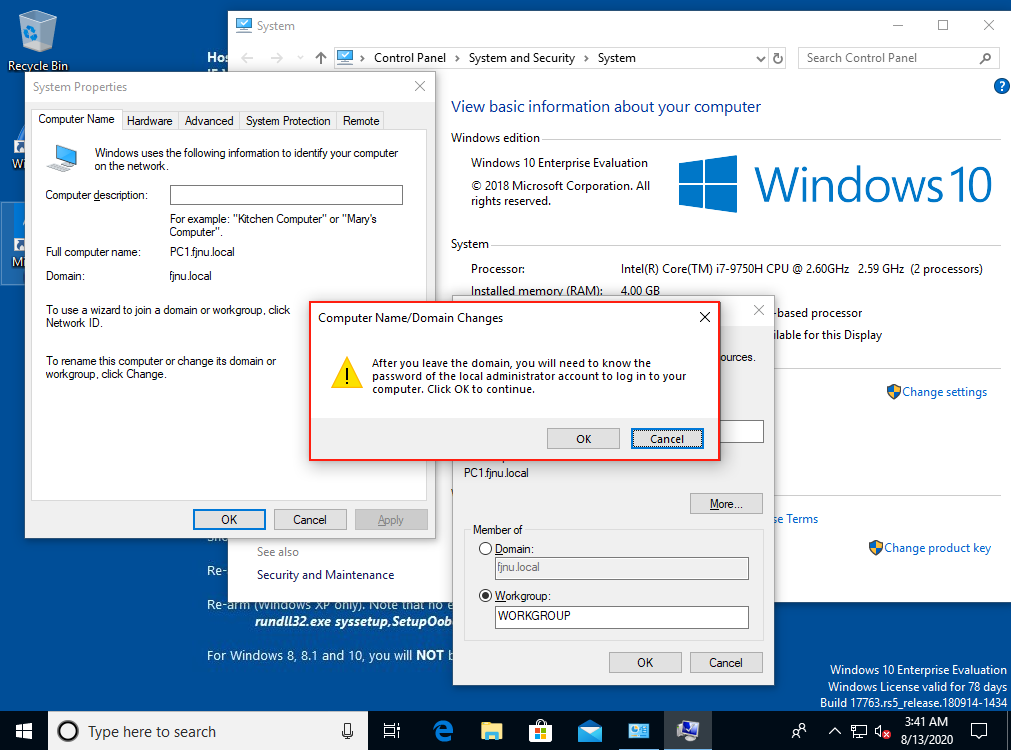The width and height of the screenshot is (1011, 750).
Task: Close the Member of dialog behind the warning
Action: (759, 310)
